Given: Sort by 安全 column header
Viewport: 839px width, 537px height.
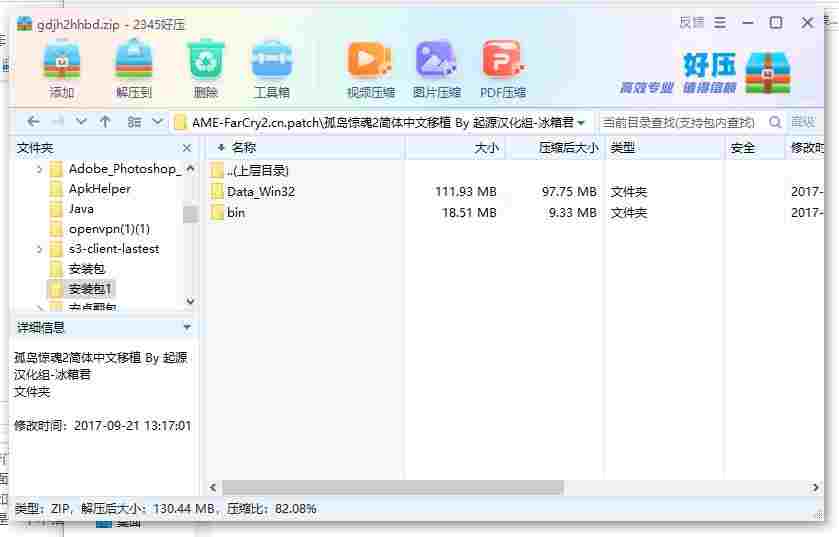Looking at the screenshot, I should pos(756,148).
